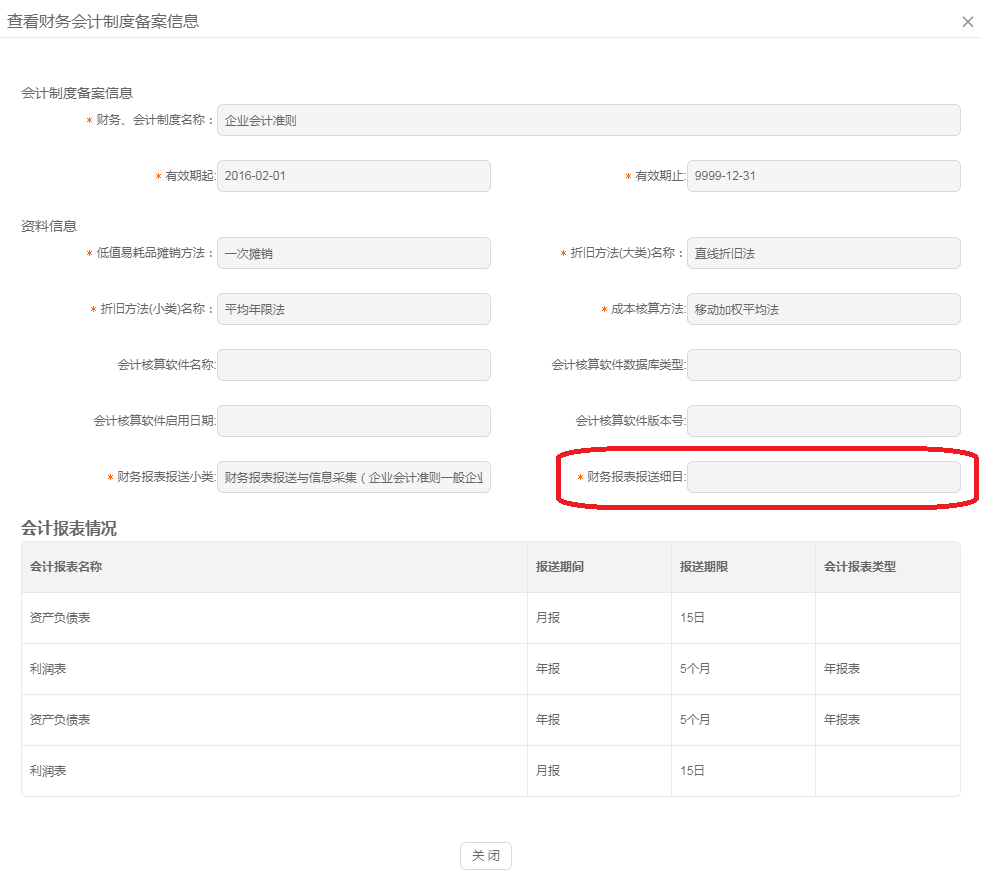Click the 会计制度备案信息 section heading

coord(77,93)
